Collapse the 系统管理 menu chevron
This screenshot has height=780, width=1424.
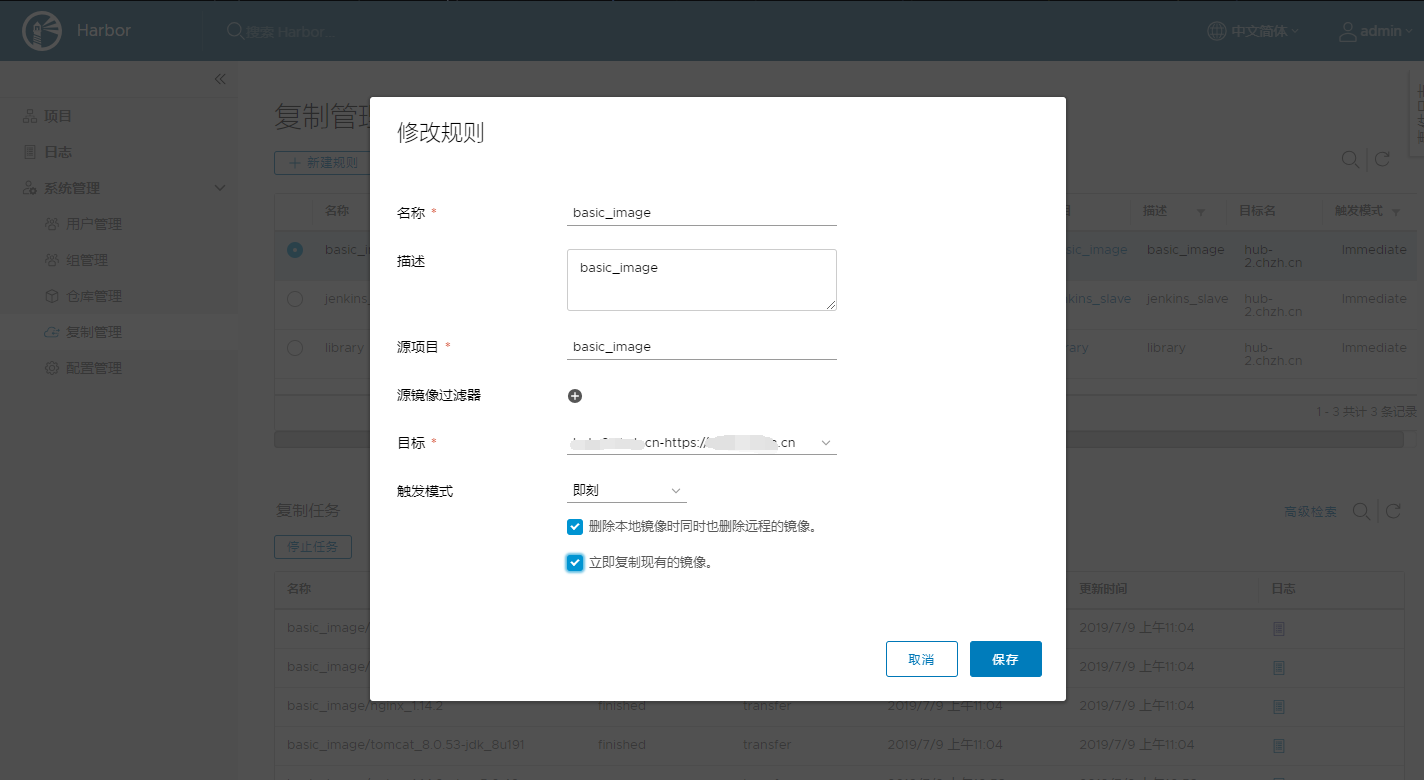tap(220, 188)
